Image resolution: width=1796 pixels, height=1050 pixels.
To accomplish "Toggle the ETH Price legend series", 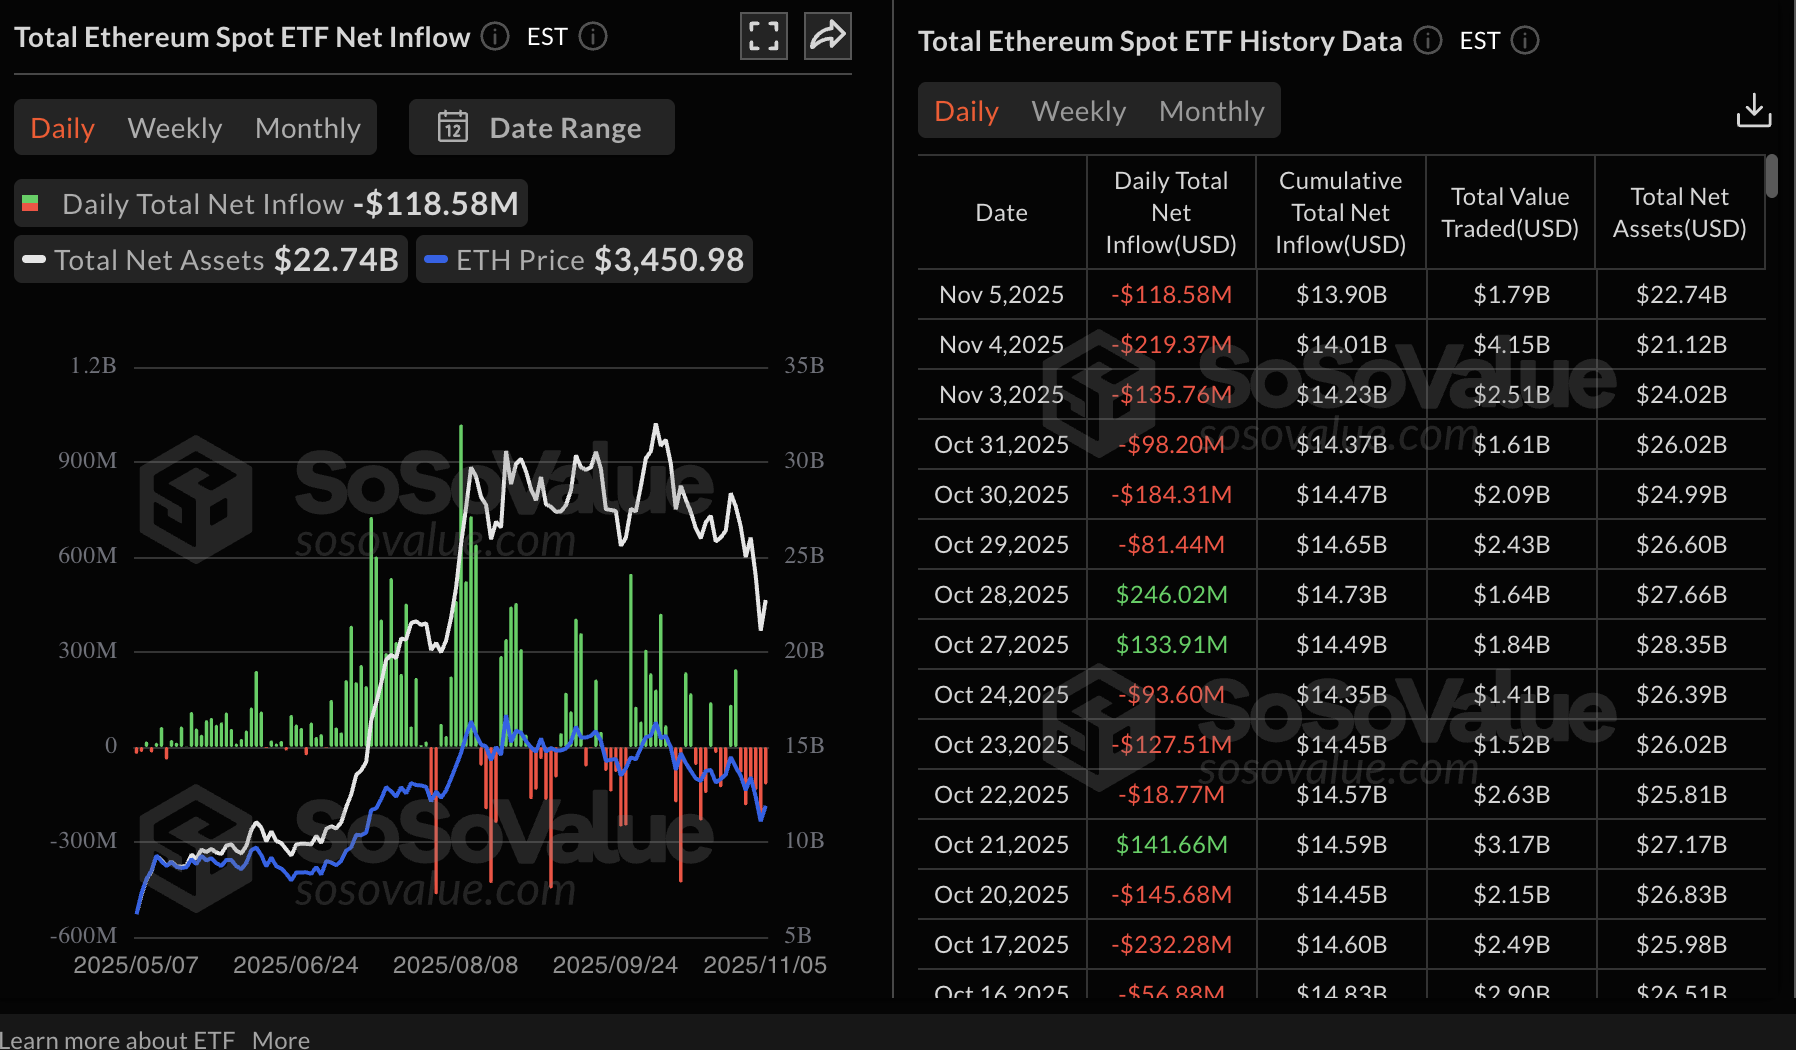I will coord(584,259).
